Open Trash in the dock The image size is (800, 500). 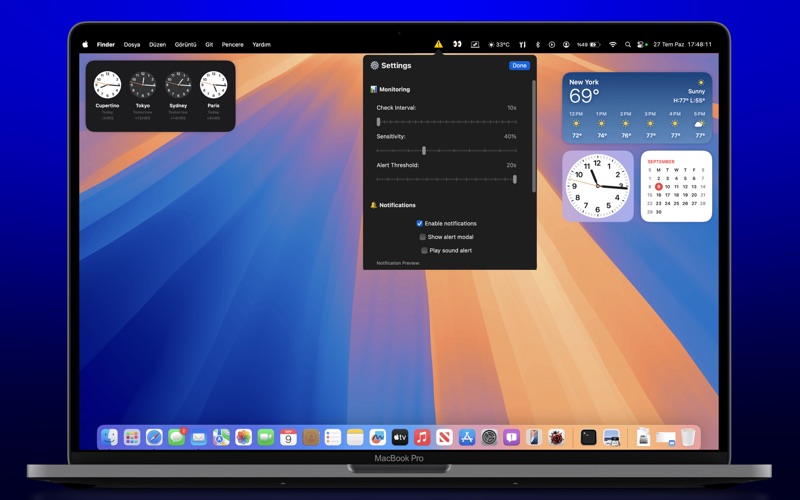coord(688,437)
